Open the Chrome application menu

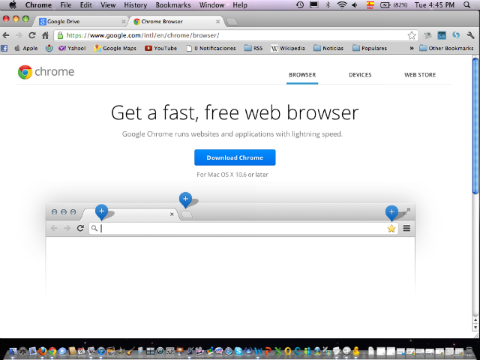pyautogui.click(x=38, y=5)
